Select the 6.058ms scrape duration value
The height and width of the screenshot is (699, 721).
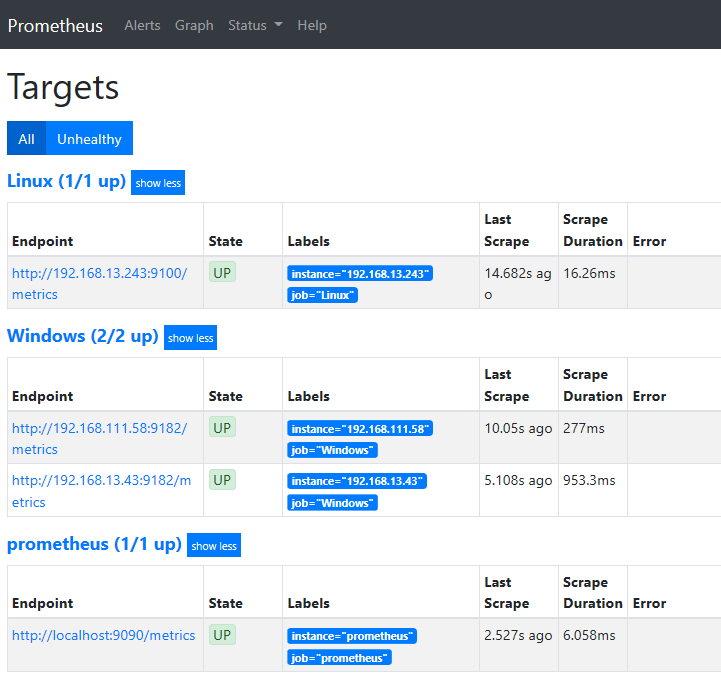(x=589, y=635)
